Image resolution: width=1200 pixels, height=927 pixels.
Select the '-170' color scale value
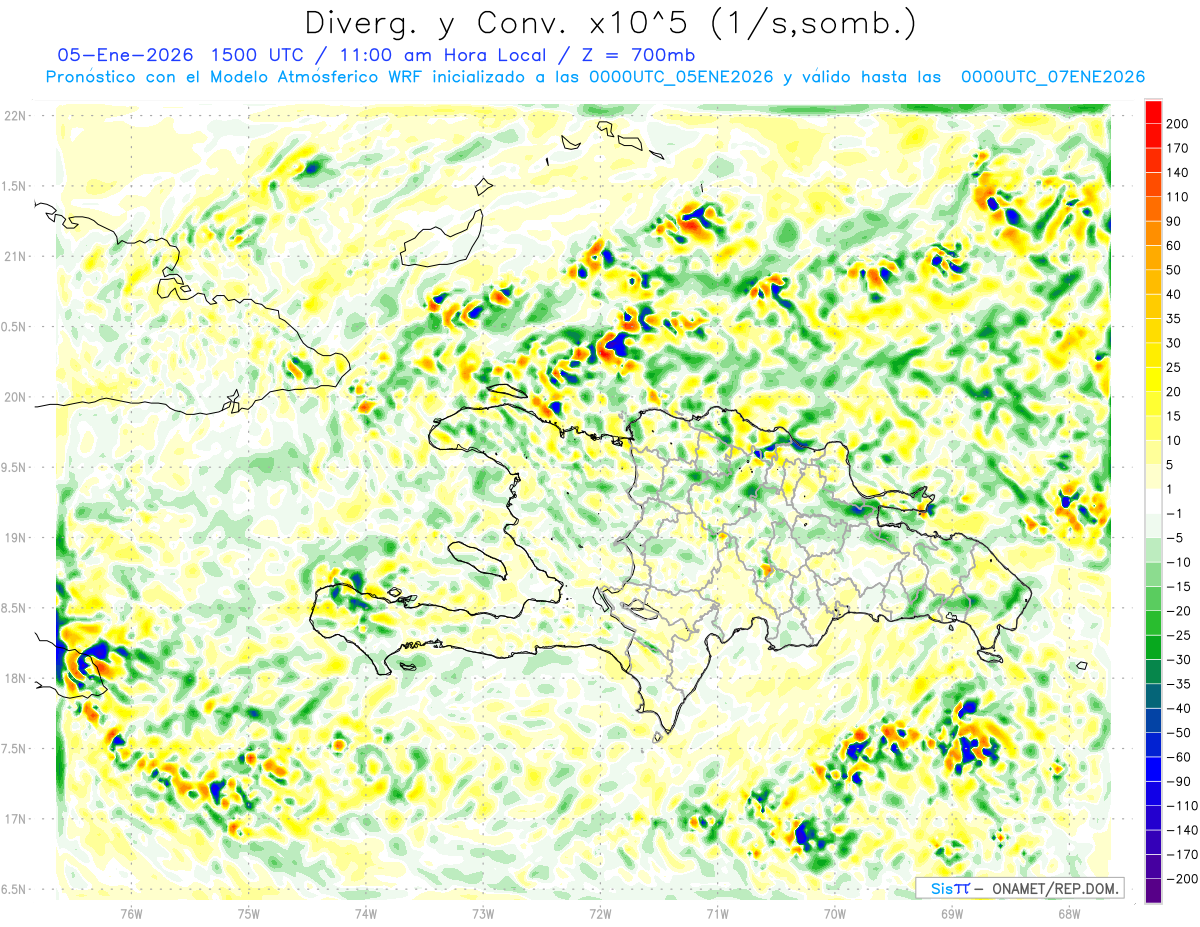1181,854
